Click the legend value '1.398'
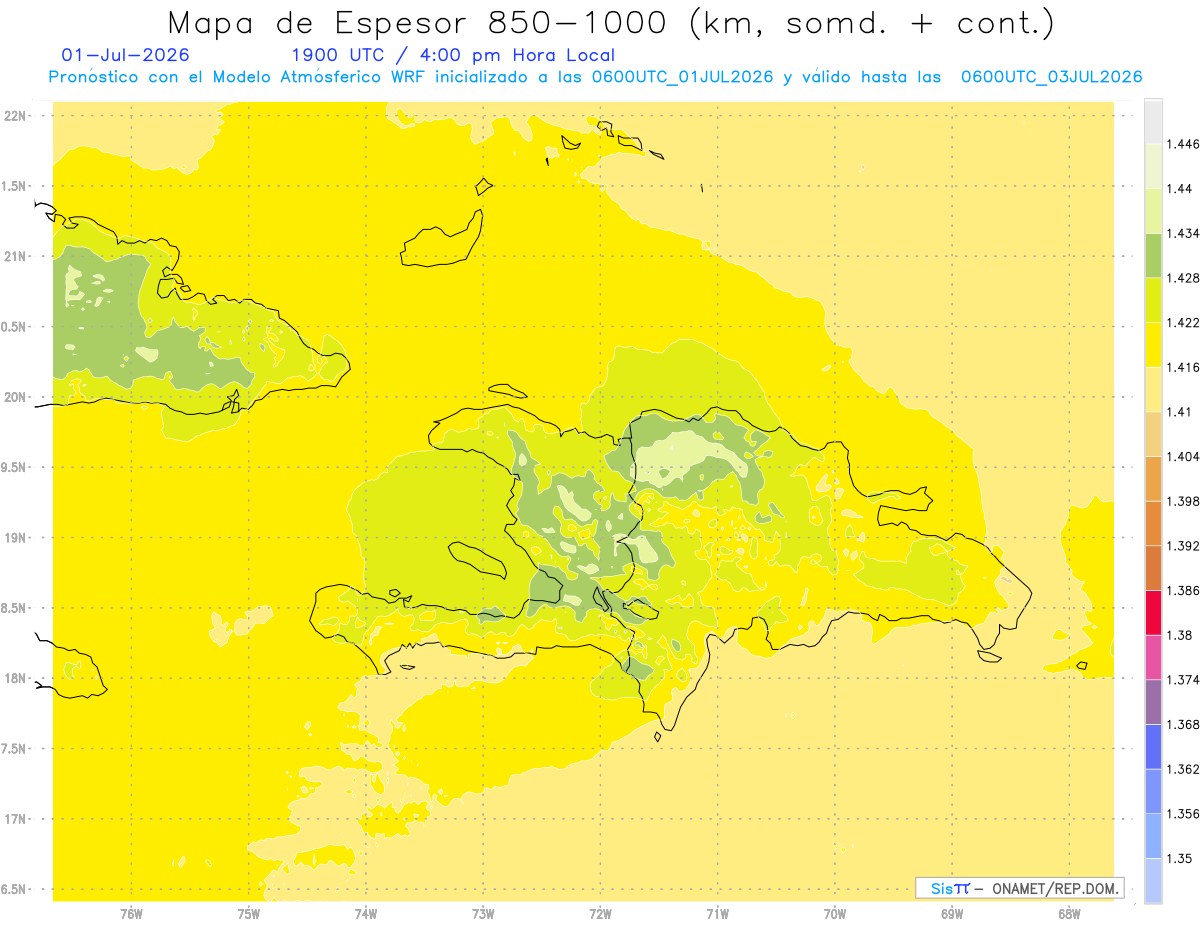Viewport: 1200px width, 927px height. [x=1184, y=501]
